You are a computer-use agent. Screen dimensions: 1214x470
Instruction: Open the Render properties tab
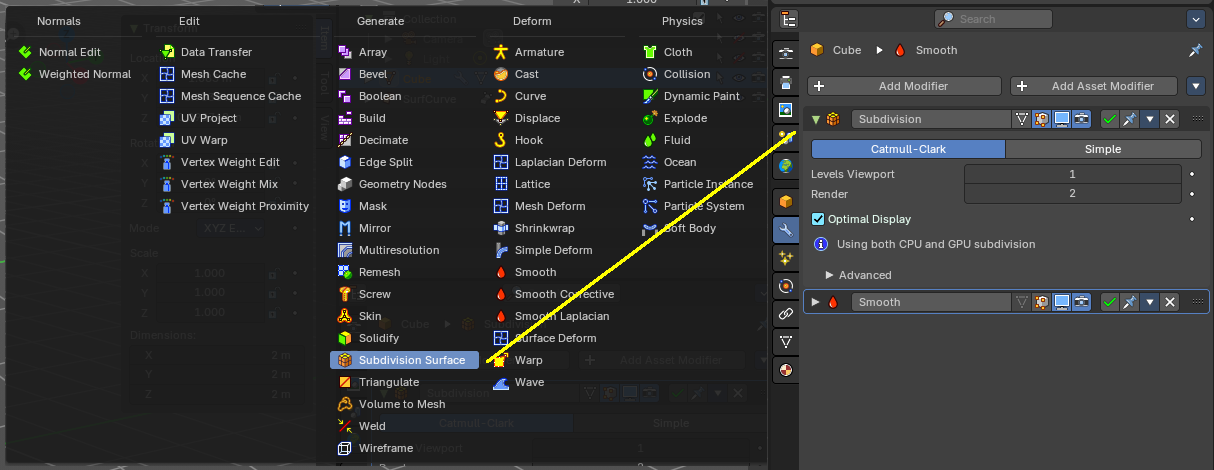[786, 52]
